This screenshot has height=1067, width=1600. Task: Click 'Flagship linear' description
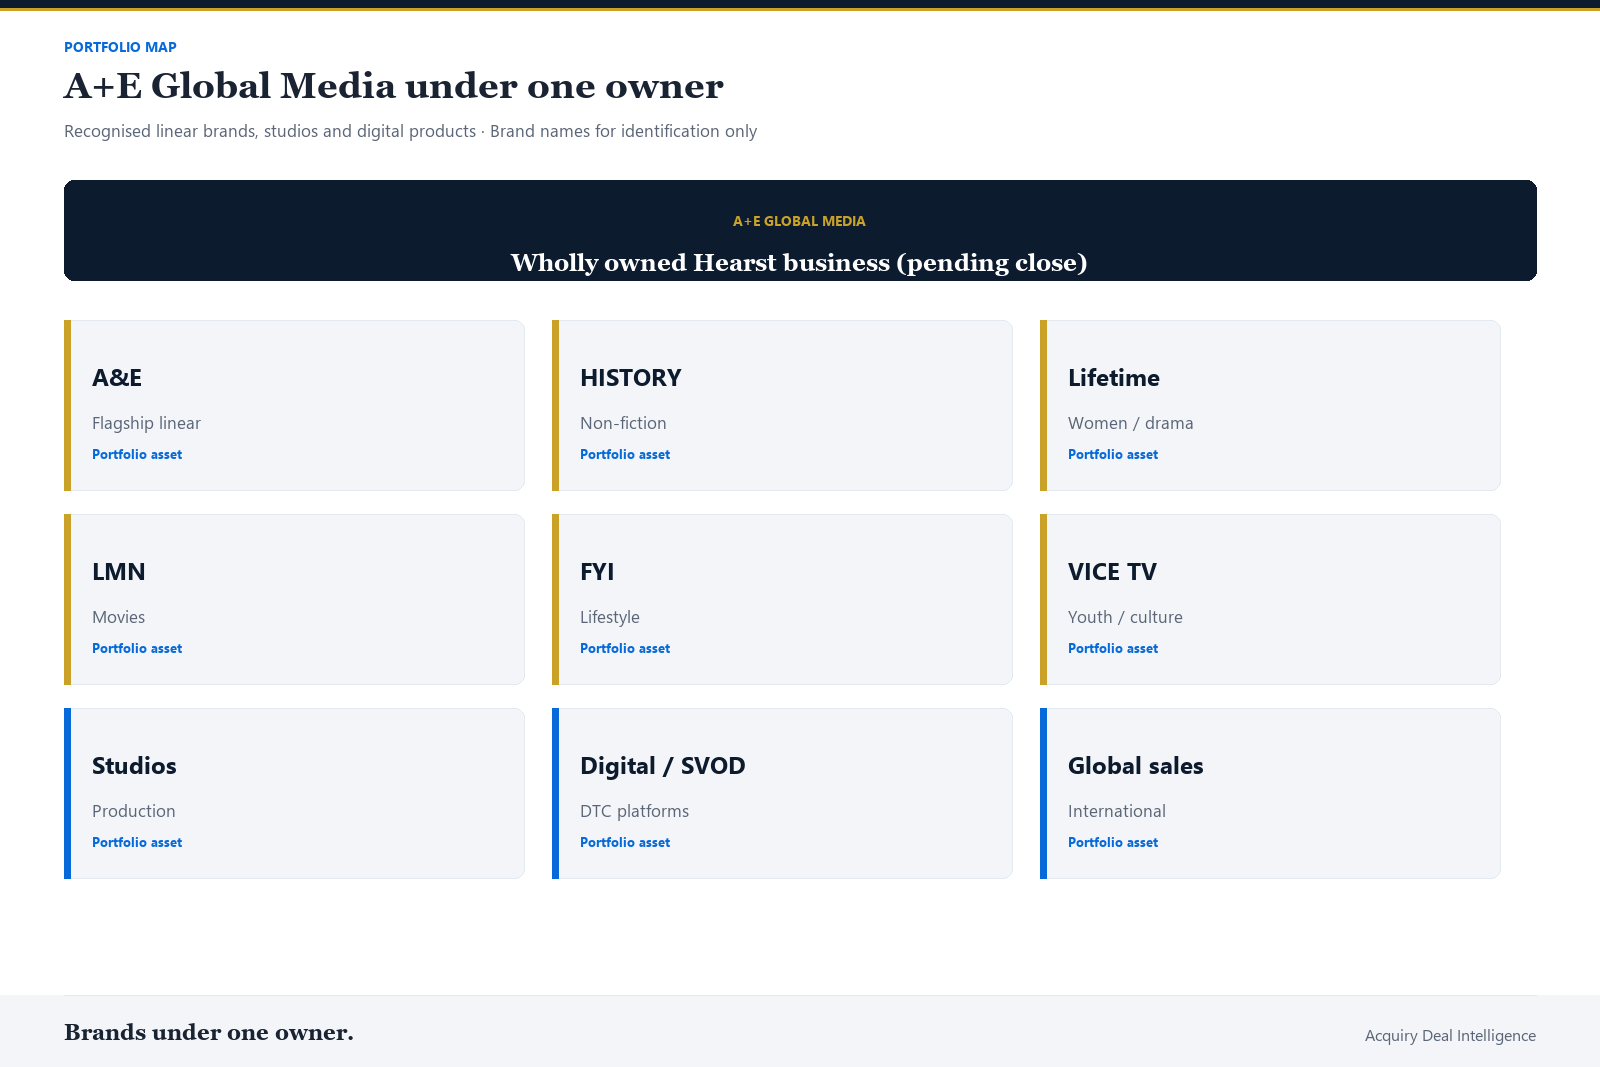point(146,423)
